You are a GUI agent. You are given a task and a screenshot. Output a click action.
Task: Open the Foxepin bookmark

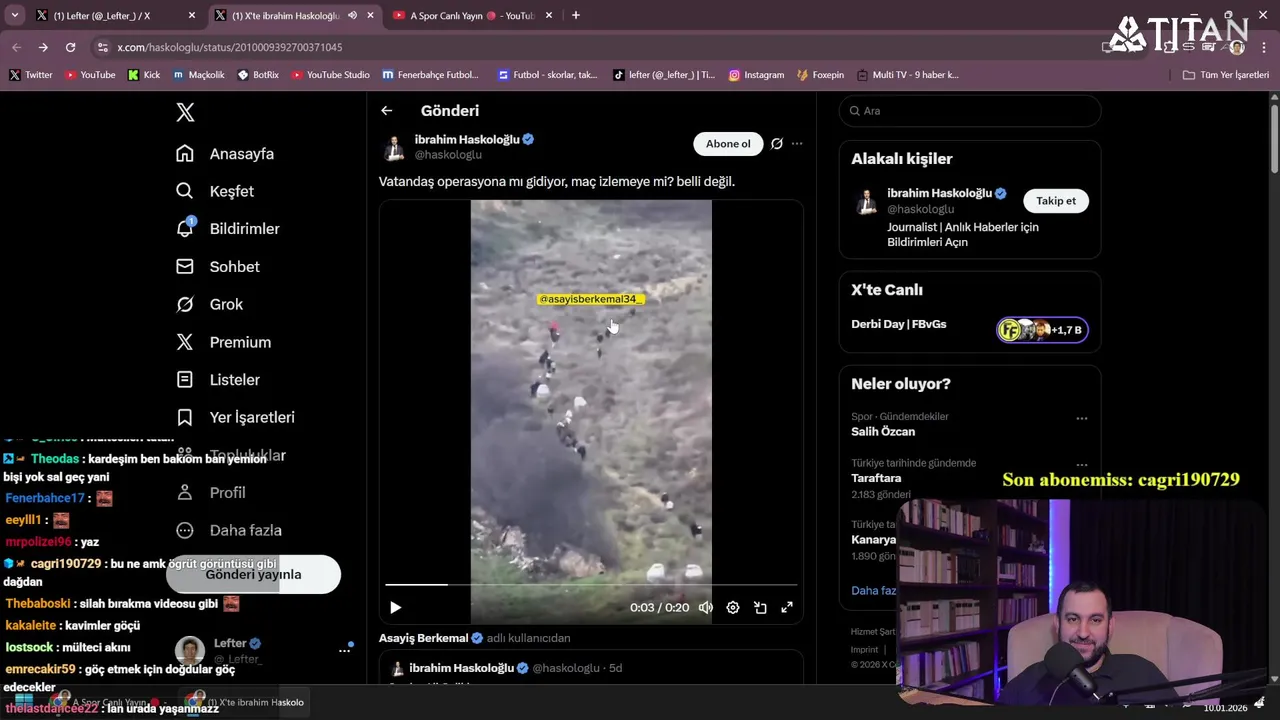click(x=821, y=75)
